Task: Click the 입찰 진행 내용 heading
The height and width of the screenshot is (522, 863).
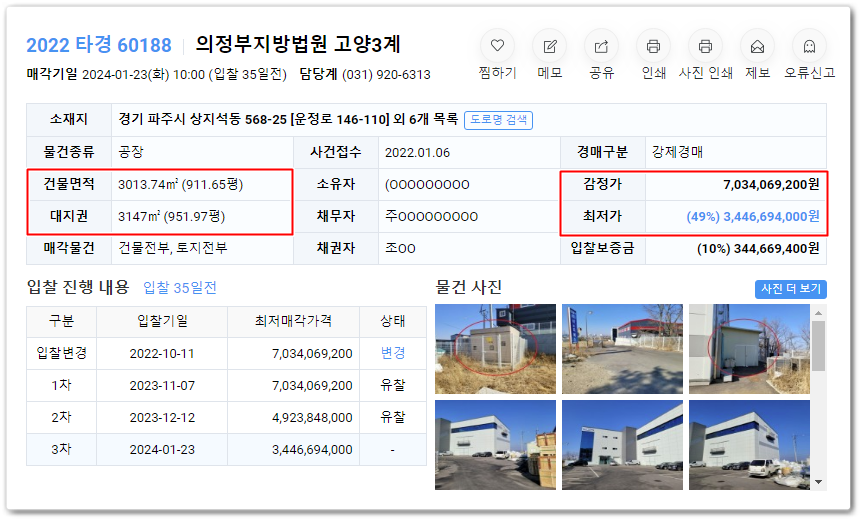Action: [78, 287]
